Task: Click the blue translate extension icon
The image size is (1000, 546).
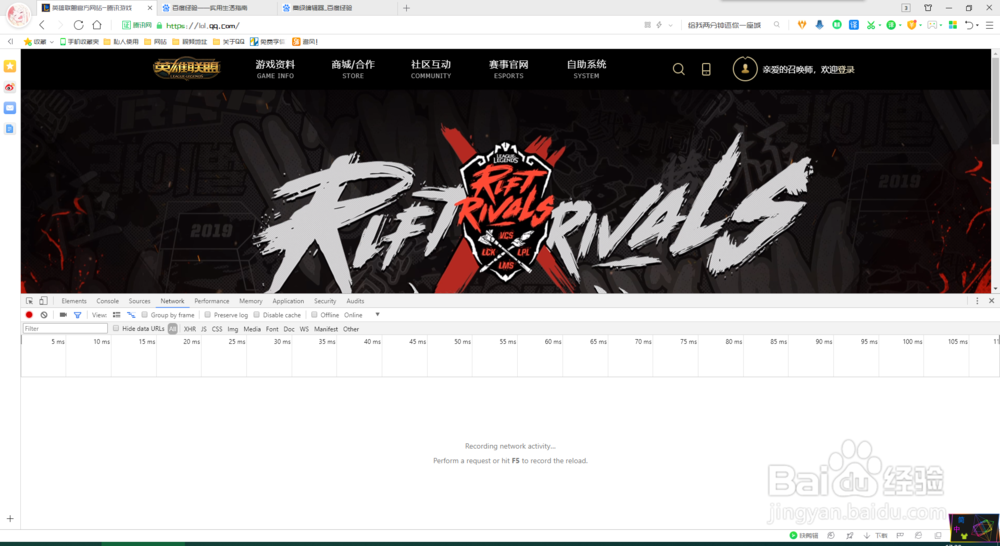Action: pyautogui.click(x=853, y=25)
